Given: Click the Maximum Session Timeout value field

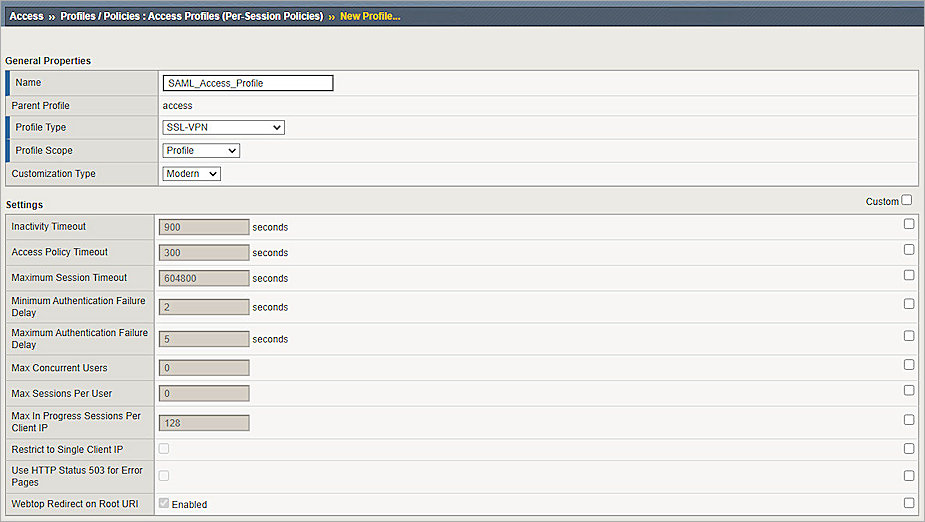Looking at the screenshot, I should (204, 278).
